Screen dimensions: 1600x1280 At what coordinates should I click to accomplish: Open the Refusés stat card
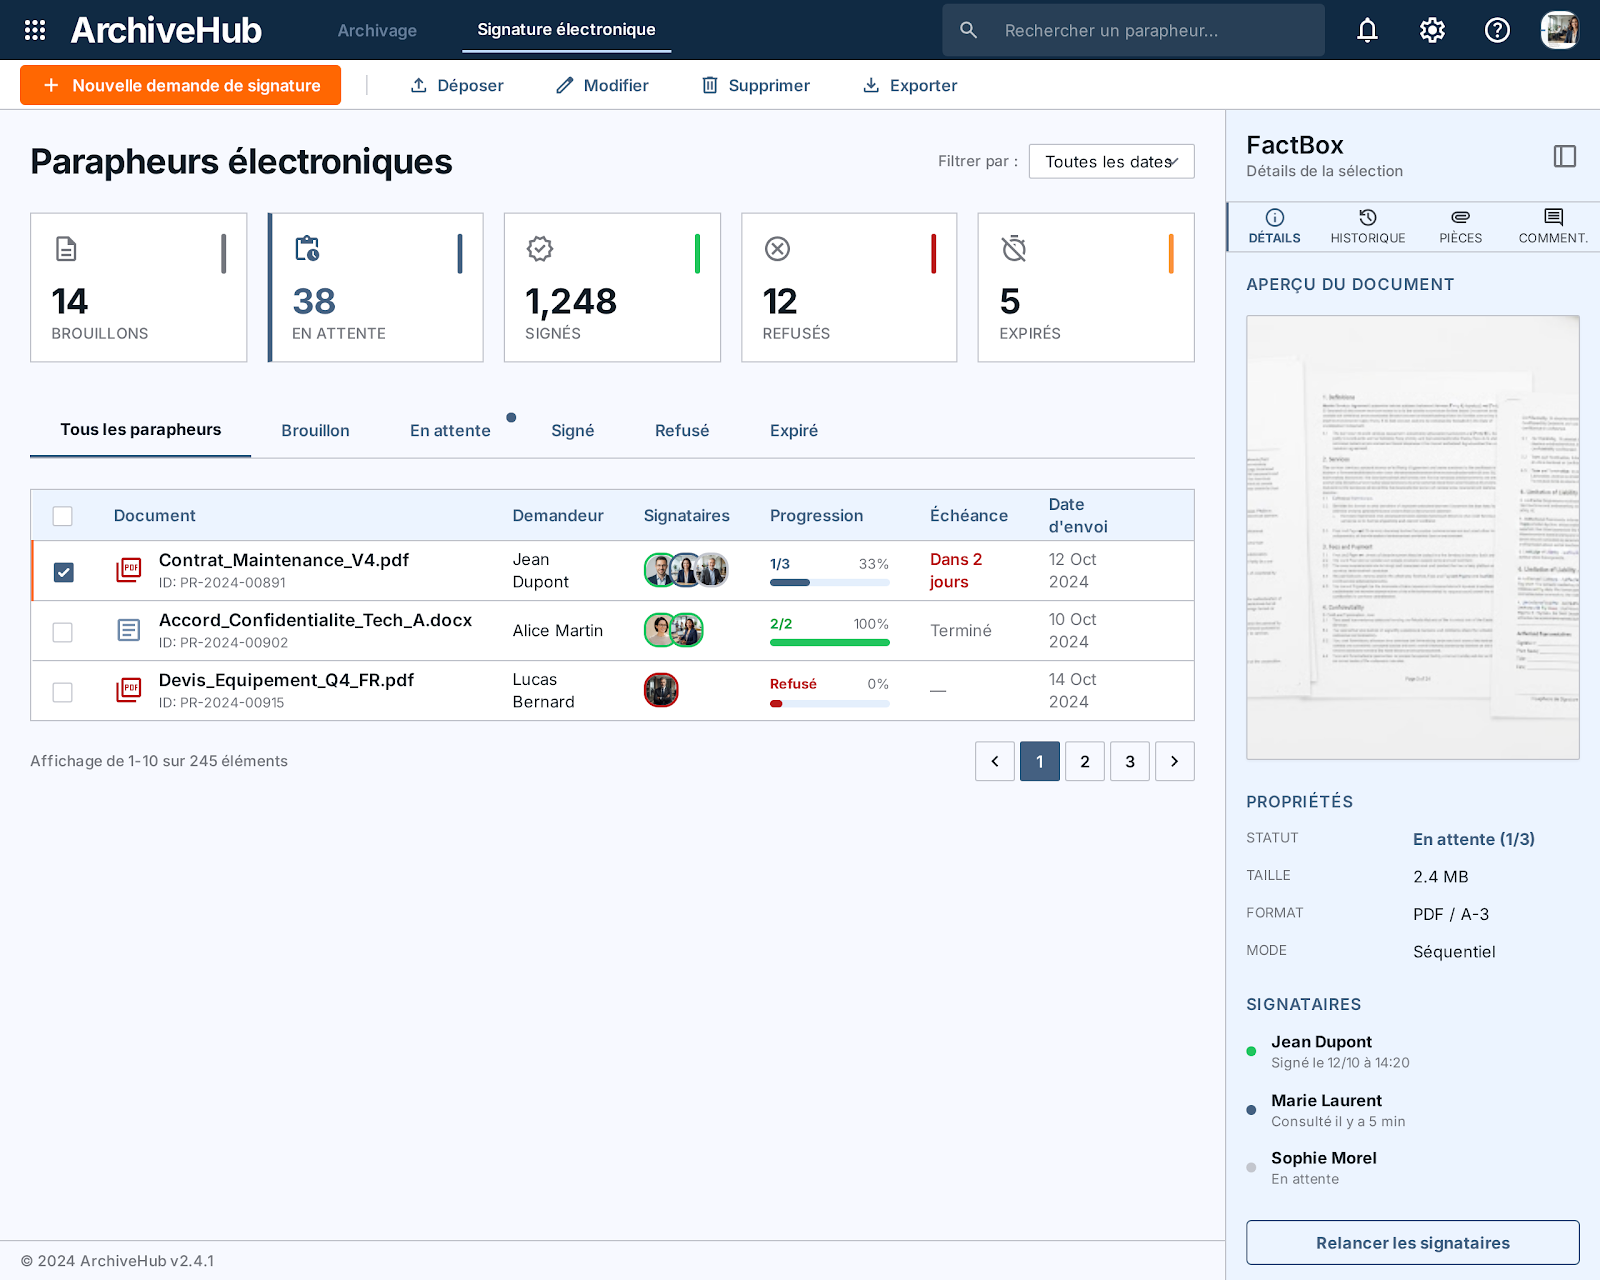tap(849, 287)
